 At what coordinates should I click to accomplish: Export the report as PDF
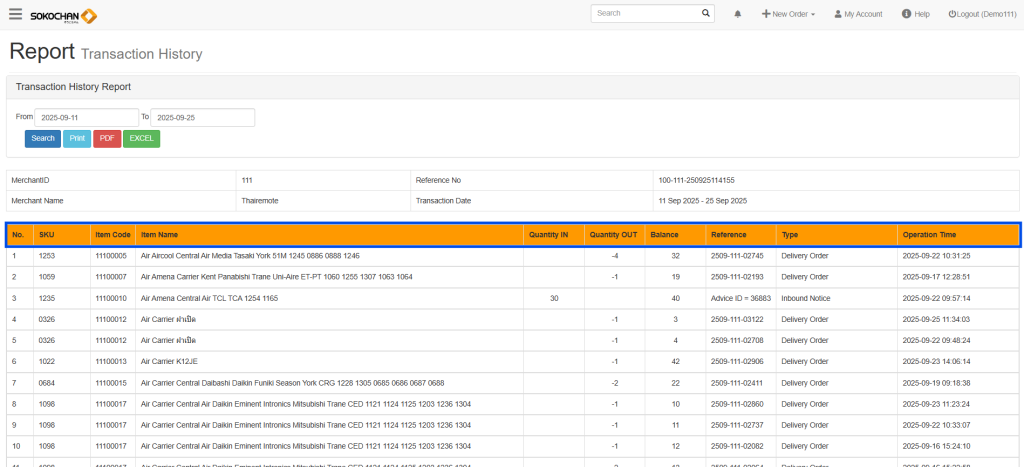tap(107, 138)
